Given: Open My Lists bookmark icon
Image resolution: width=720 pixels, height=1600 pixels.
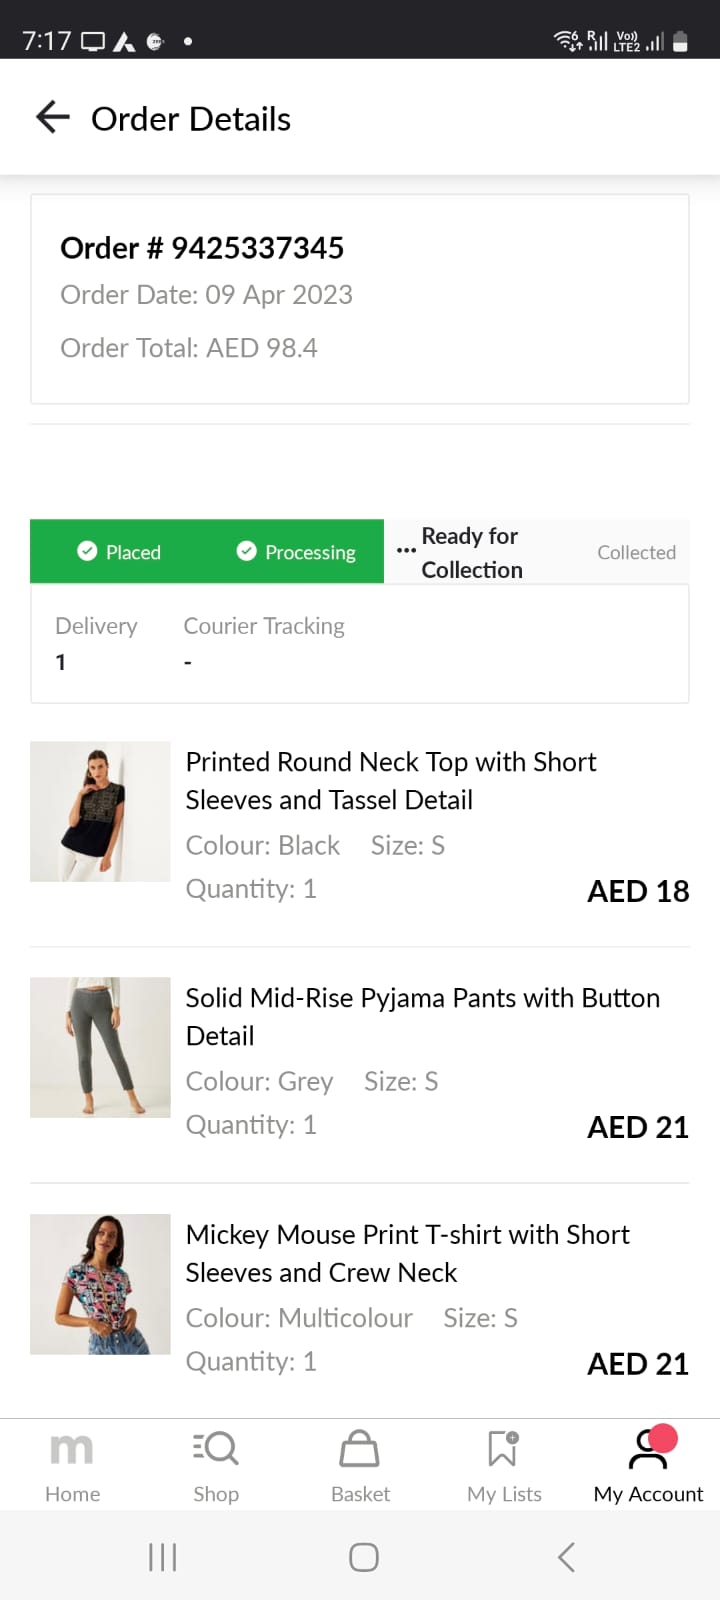Looking at the screenshot, I should [503, 1448].
